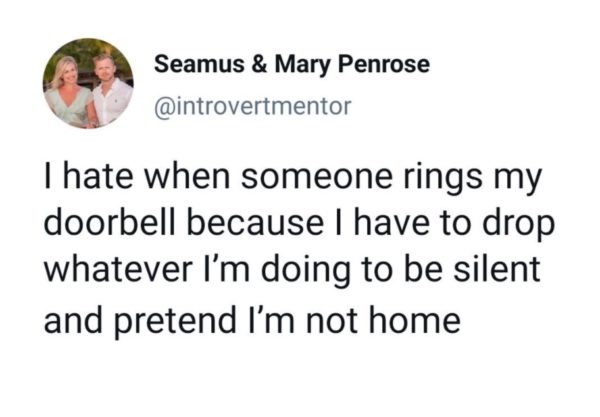This screenshot has height=417, width=600.
Task: Click the display name Seamus & Mary Penrose
Action: [x=292, y=66]
